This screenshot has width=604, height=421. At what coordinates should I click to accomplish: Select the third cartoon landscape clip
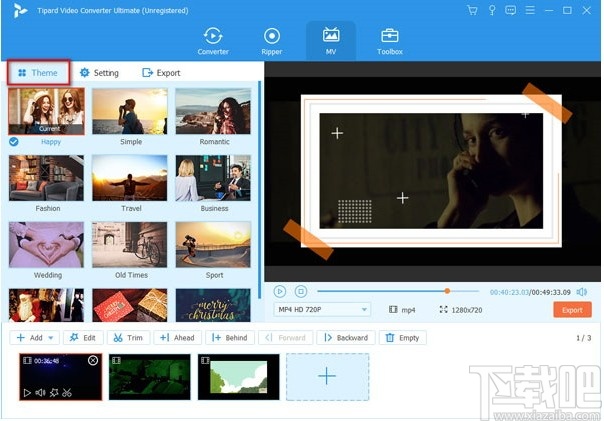tap(238, 377)
